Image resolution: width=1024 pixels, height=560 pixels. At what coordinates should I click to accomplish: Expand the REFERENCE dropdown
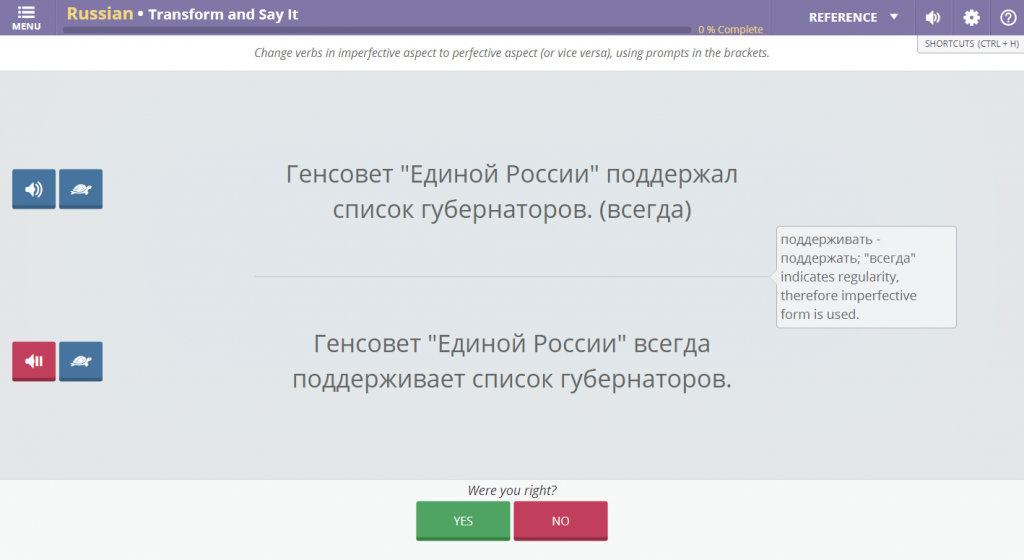point(842,17)
